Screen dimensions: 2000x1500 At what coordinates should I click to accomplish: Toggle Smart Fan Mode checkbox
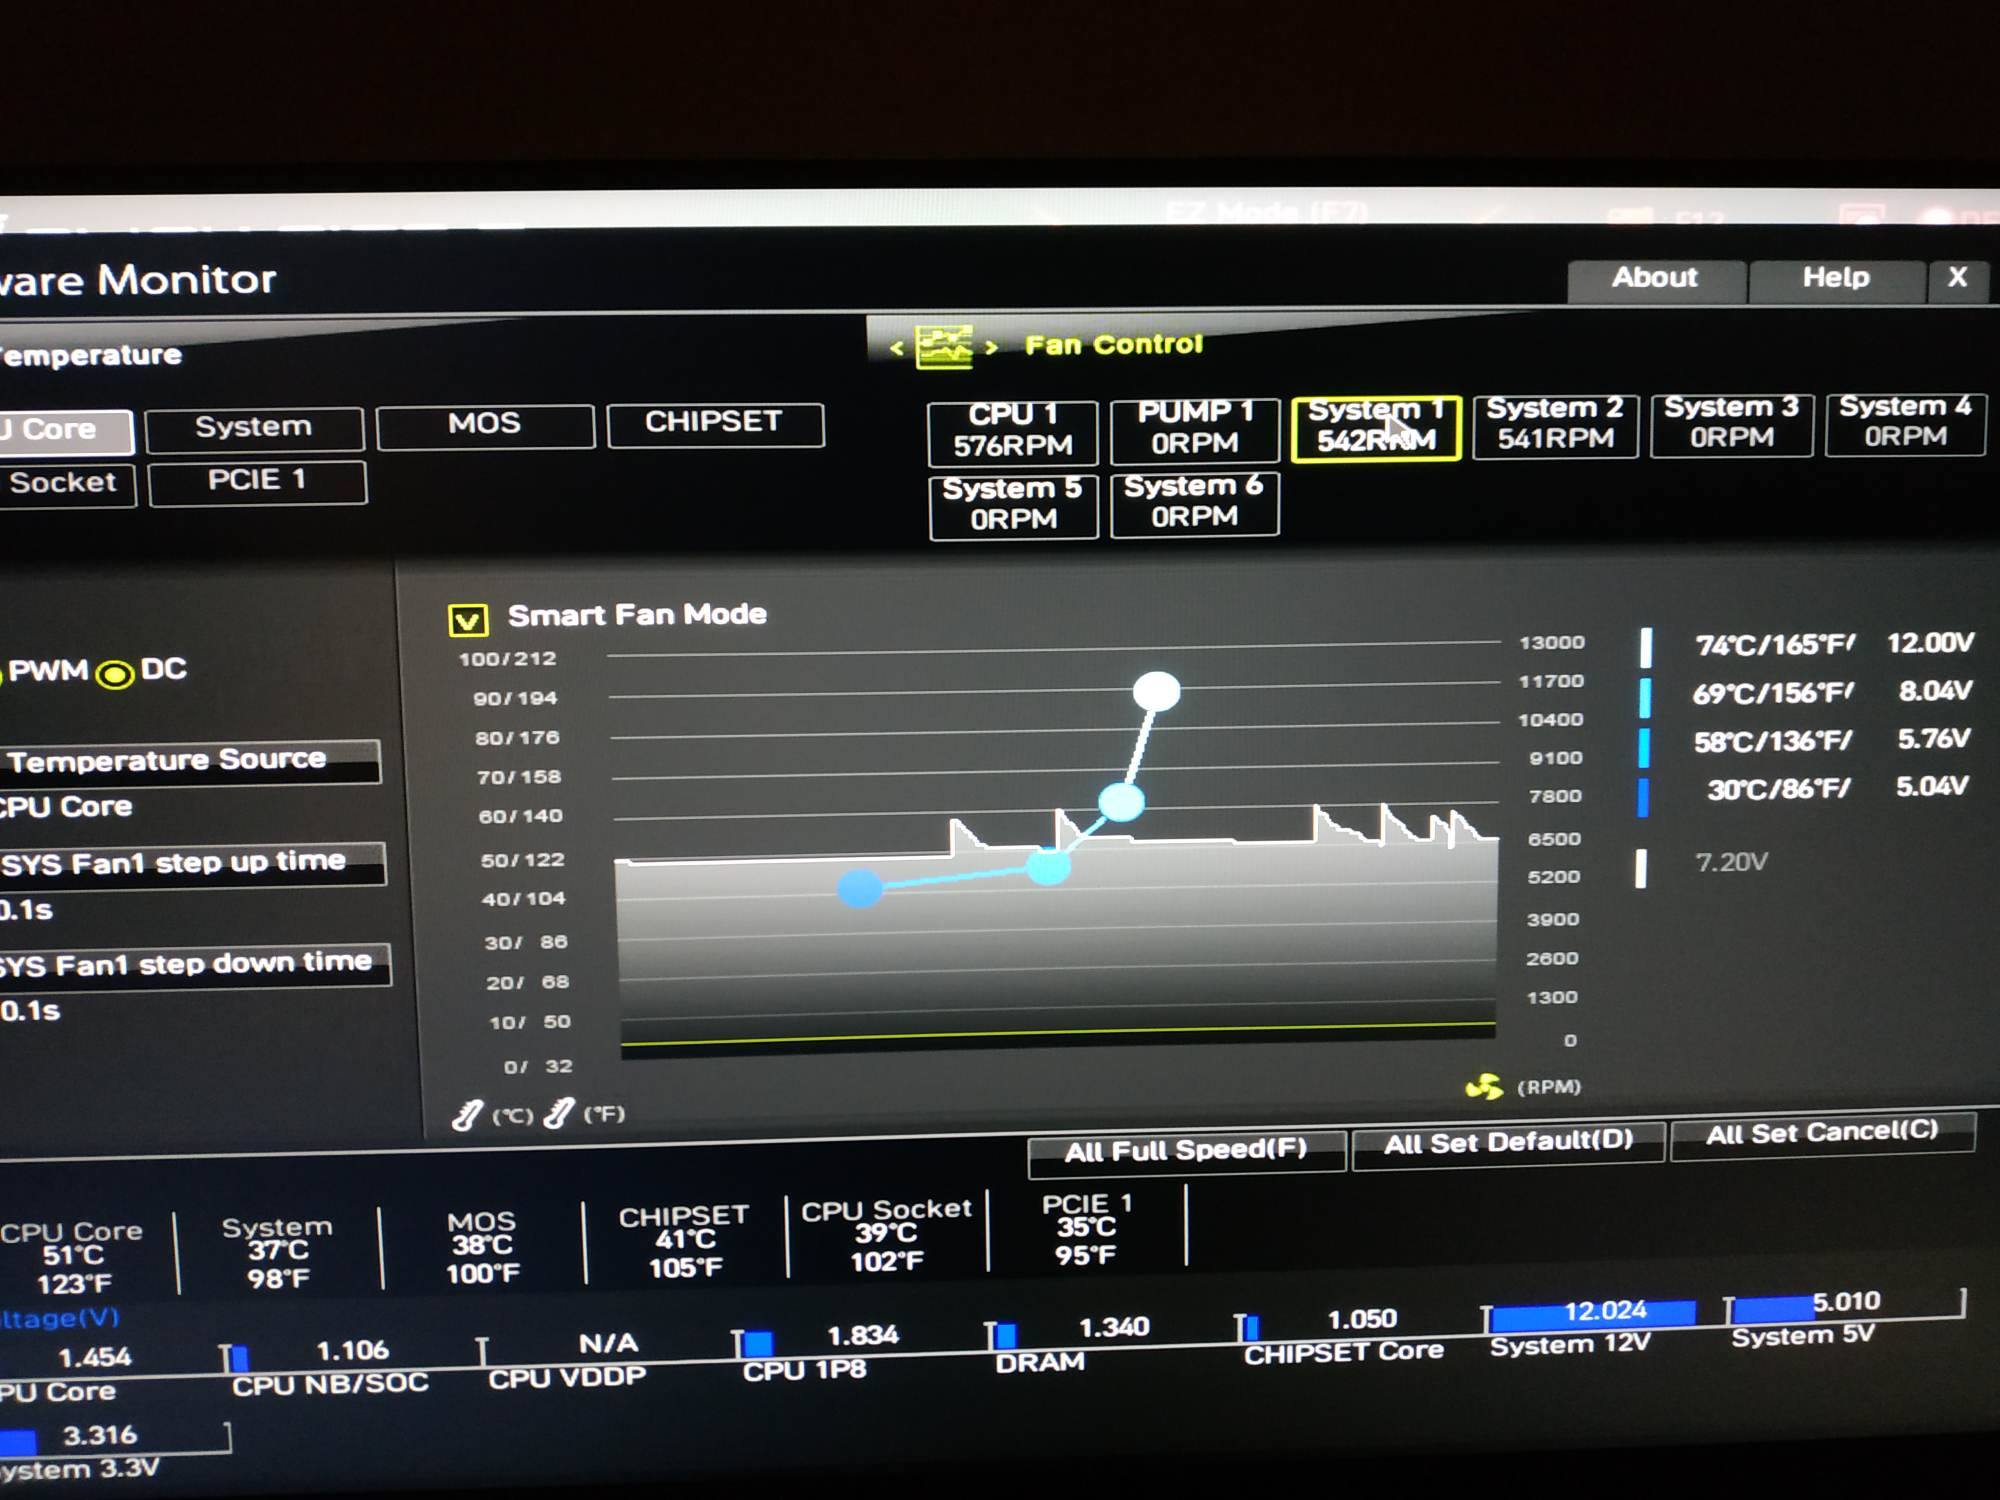(468, 620)
